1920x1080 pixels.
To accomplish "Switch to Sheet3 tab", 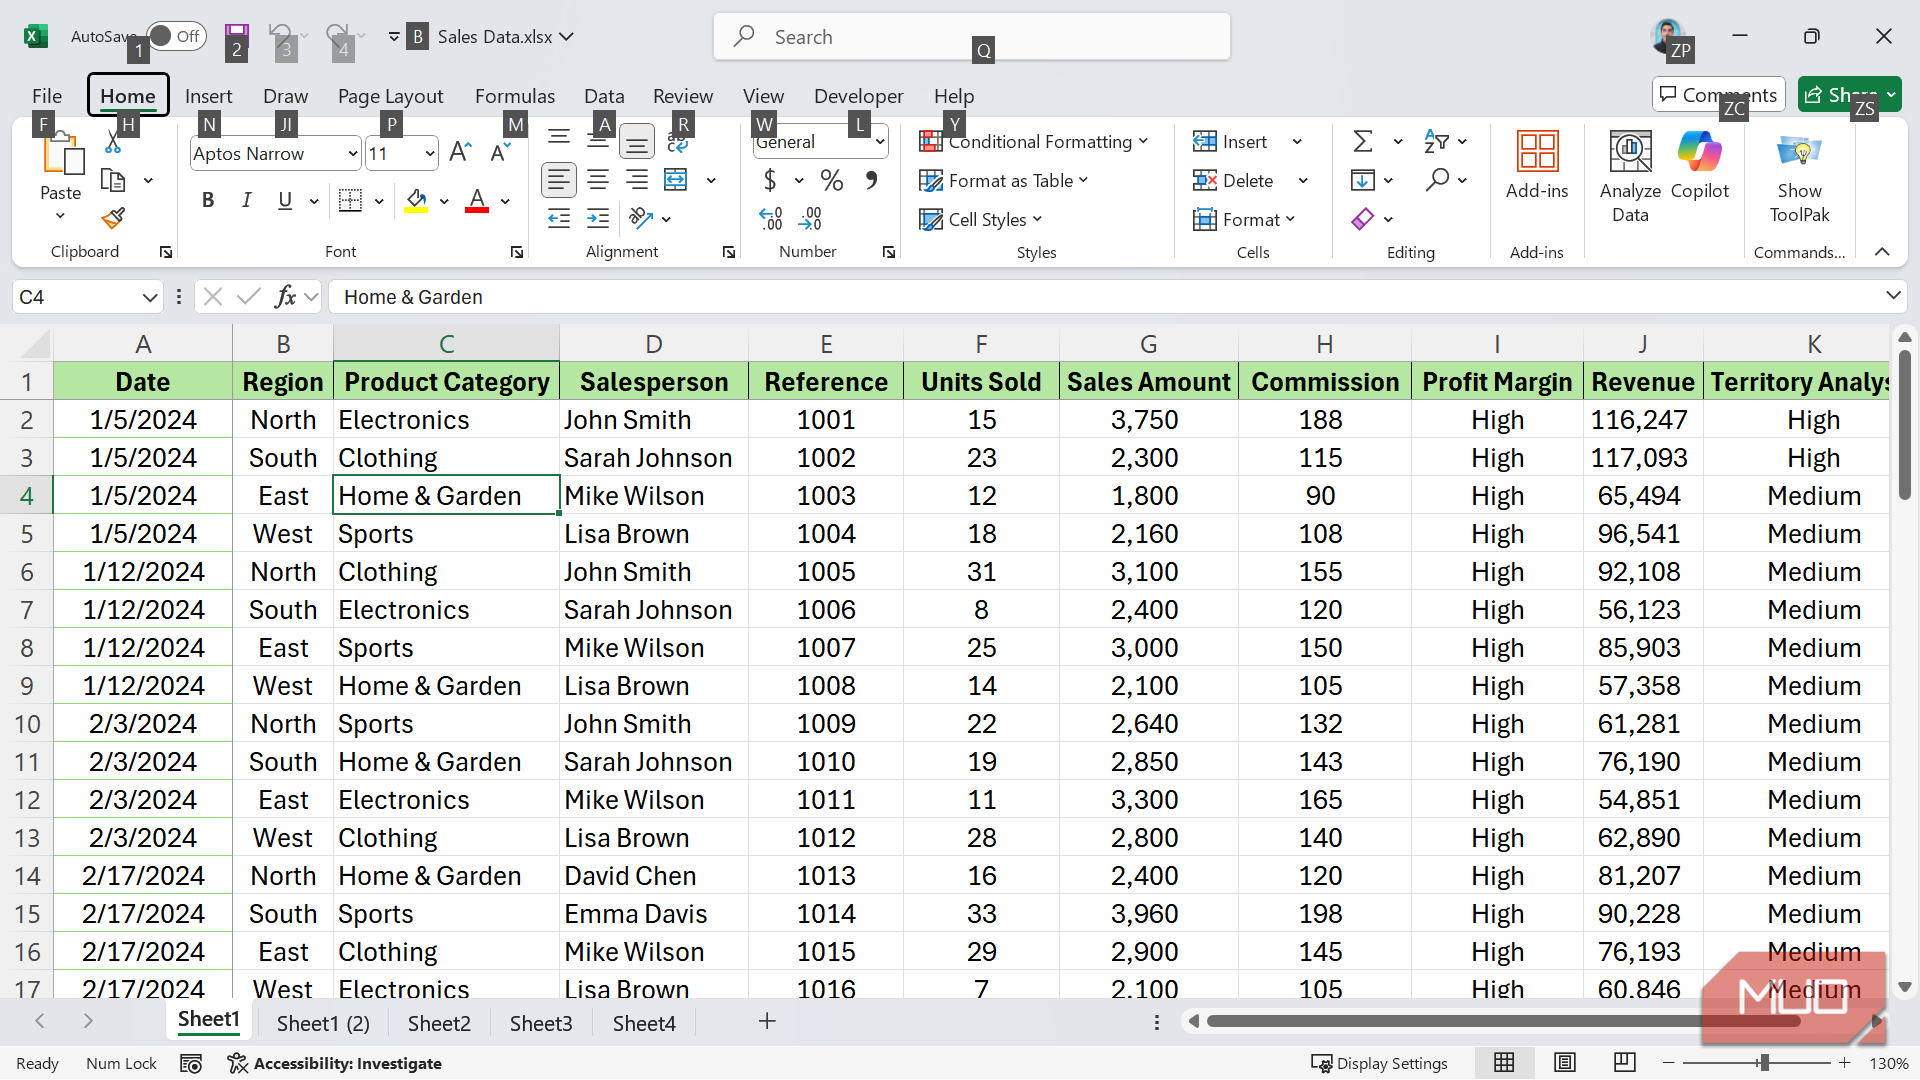I will coord(541,1023).
